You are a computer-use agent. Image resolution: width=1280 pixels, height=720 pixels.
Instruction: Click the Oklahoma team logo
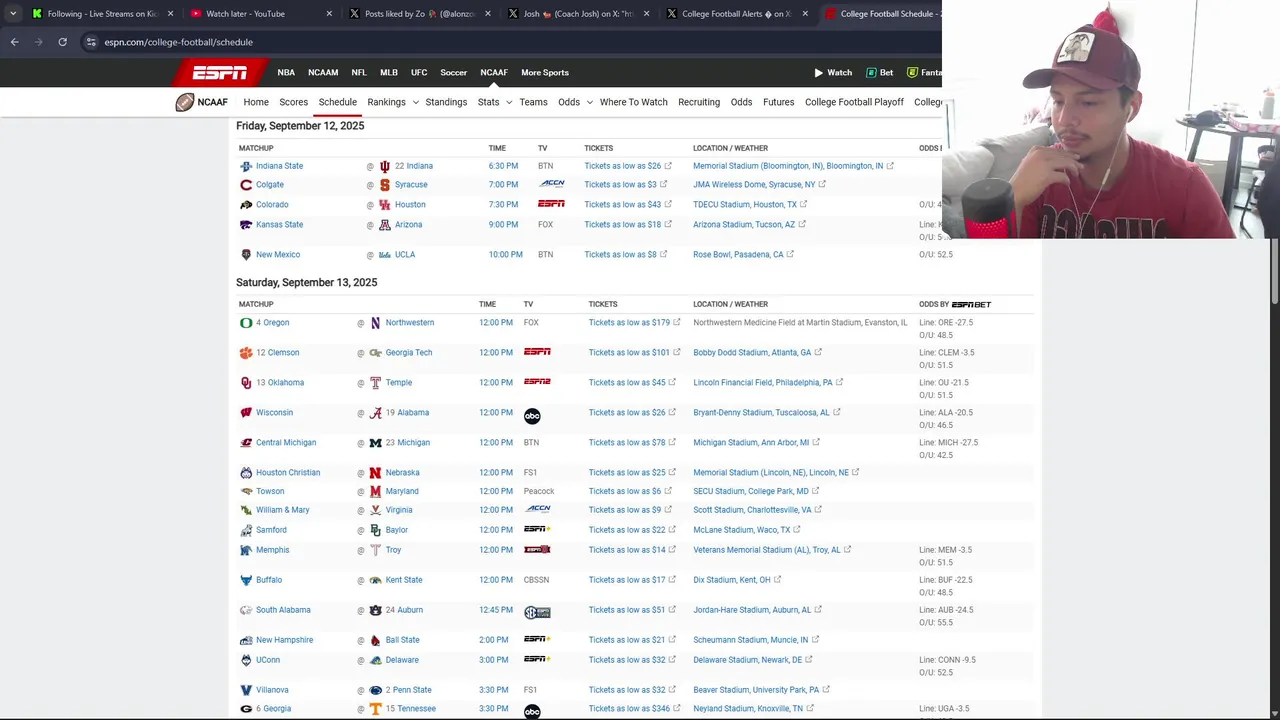pos(246,383)
